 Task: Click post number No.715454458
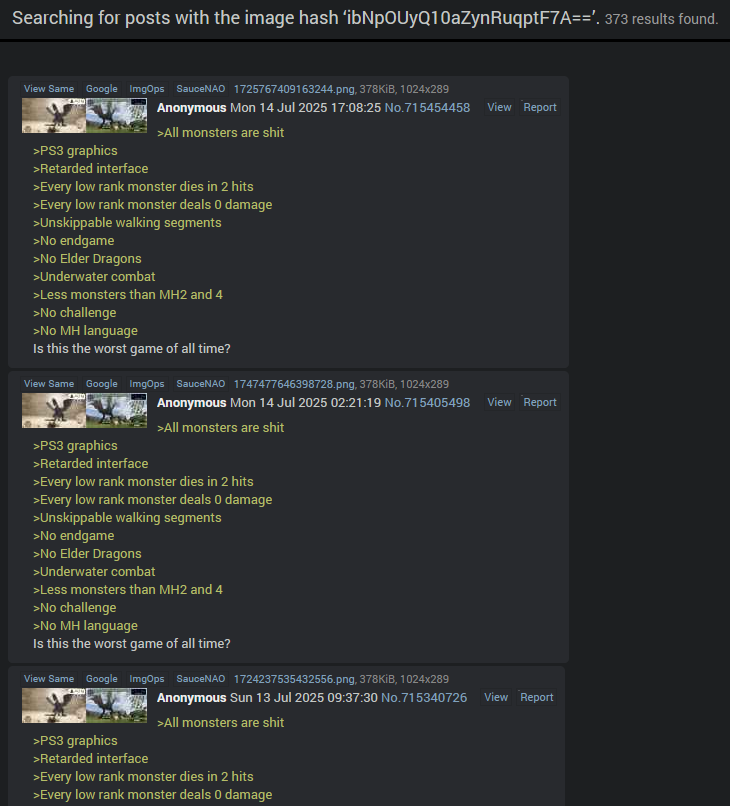tap(427, 108)
